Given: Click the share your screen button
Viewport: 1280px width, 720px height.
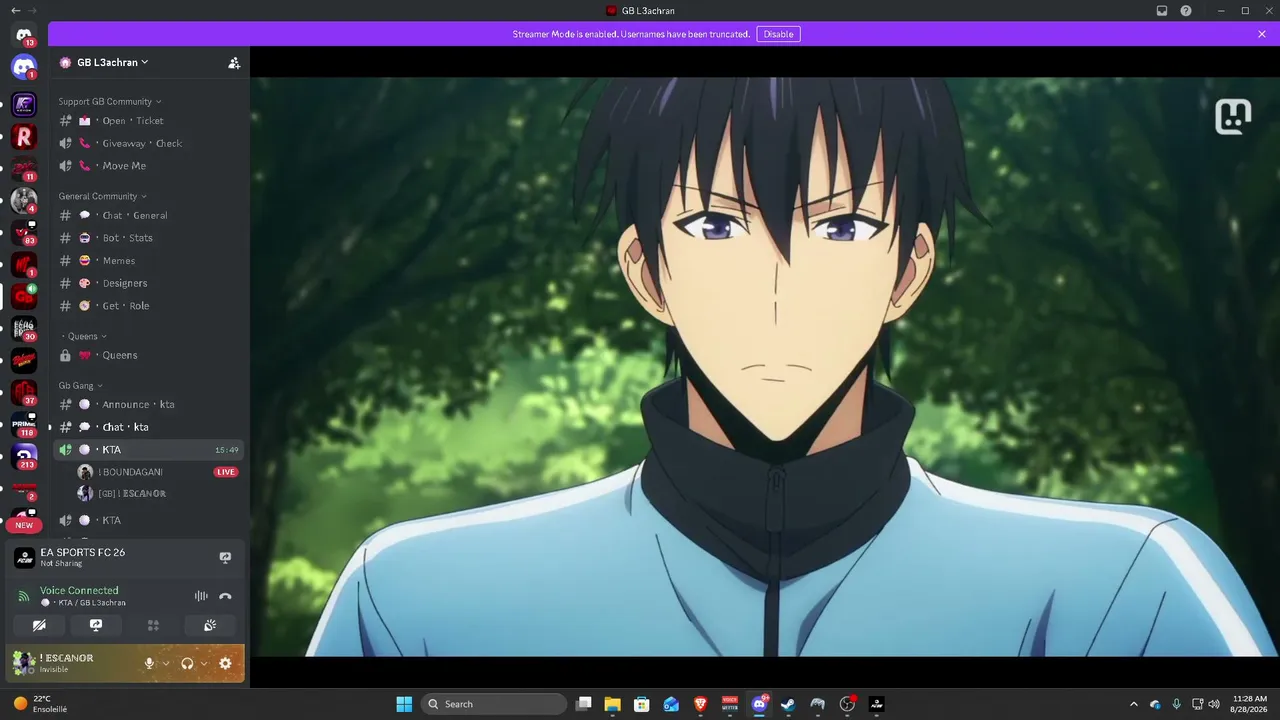Looking at the screenshot, I should [96, 625].
